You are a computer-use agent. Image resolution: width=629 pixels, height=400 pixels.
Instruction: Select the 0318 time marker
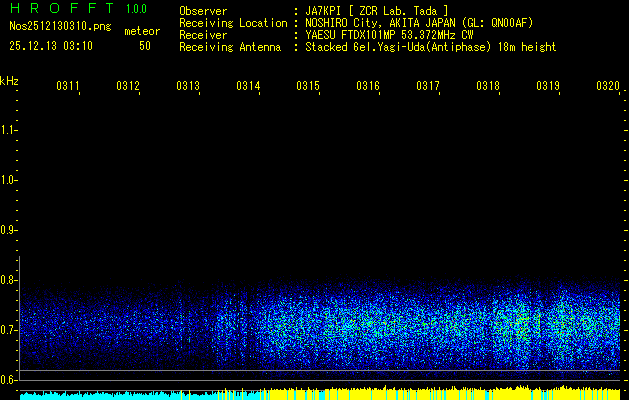coord(488,87)
